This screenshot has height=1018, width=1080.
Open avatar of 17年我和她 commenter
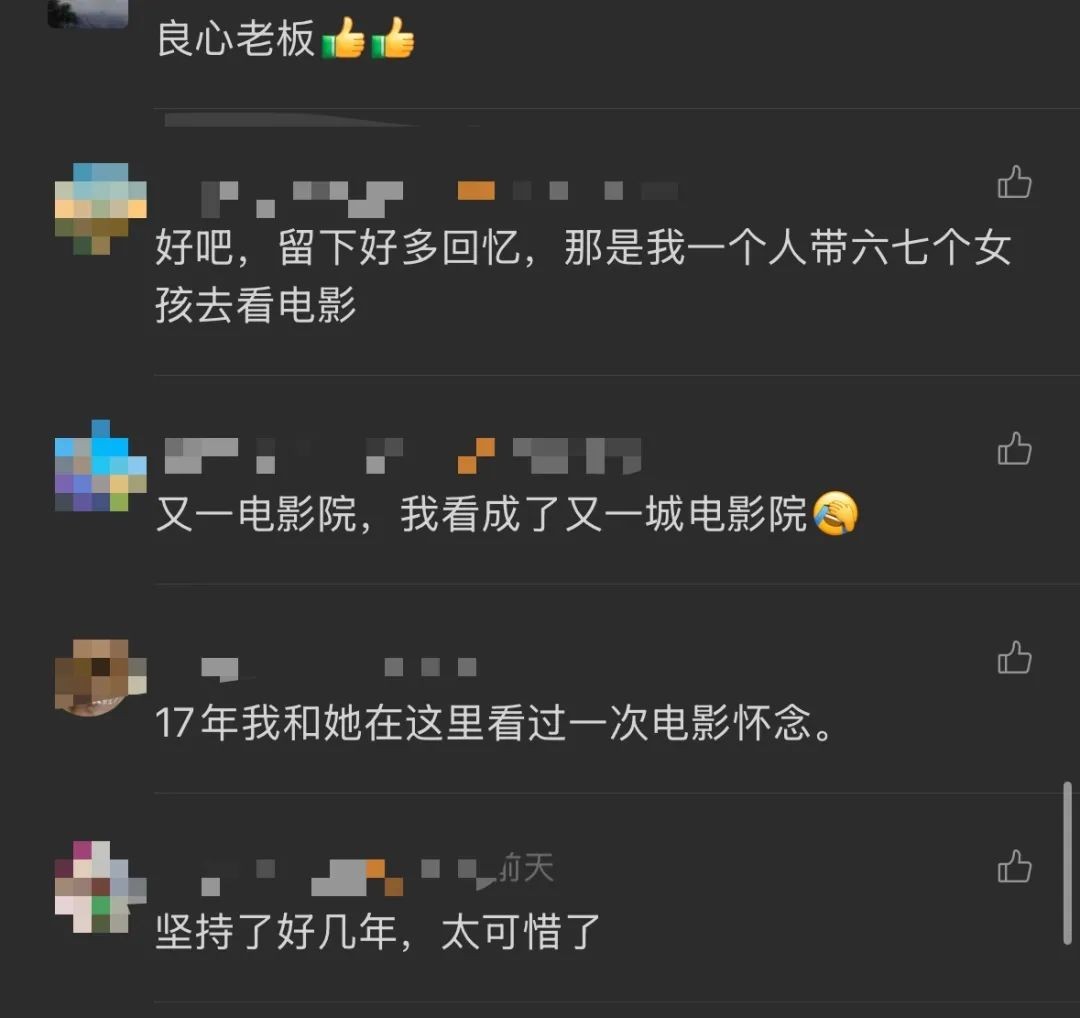101,677
